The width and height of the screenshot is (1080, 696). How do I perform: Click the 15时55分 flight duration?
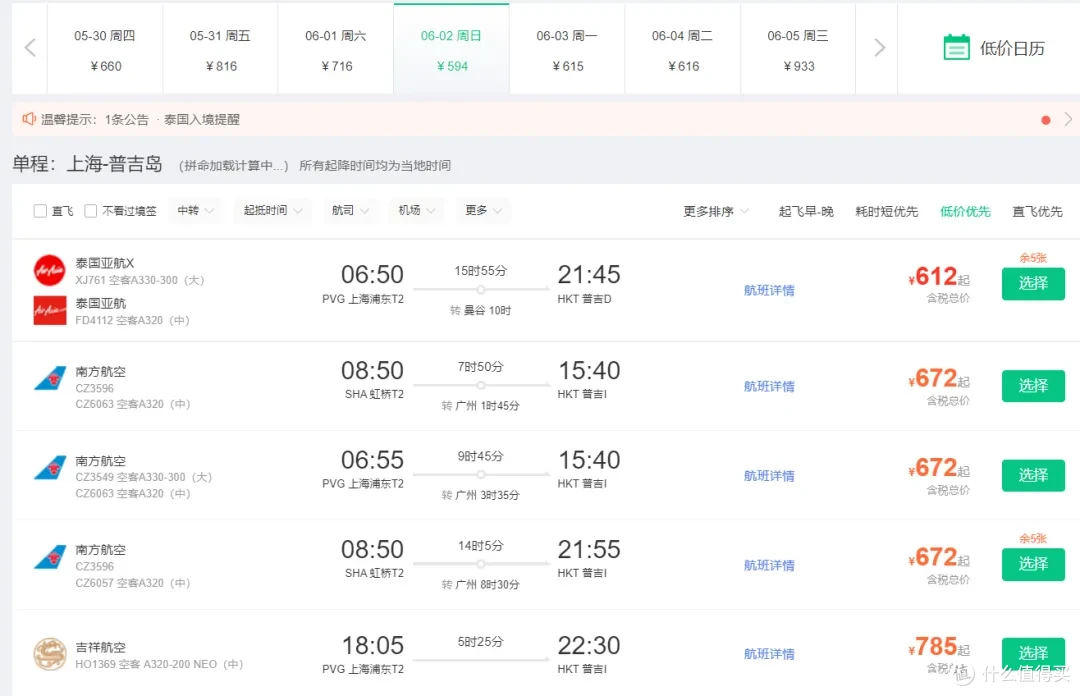[x=480, y=271]
